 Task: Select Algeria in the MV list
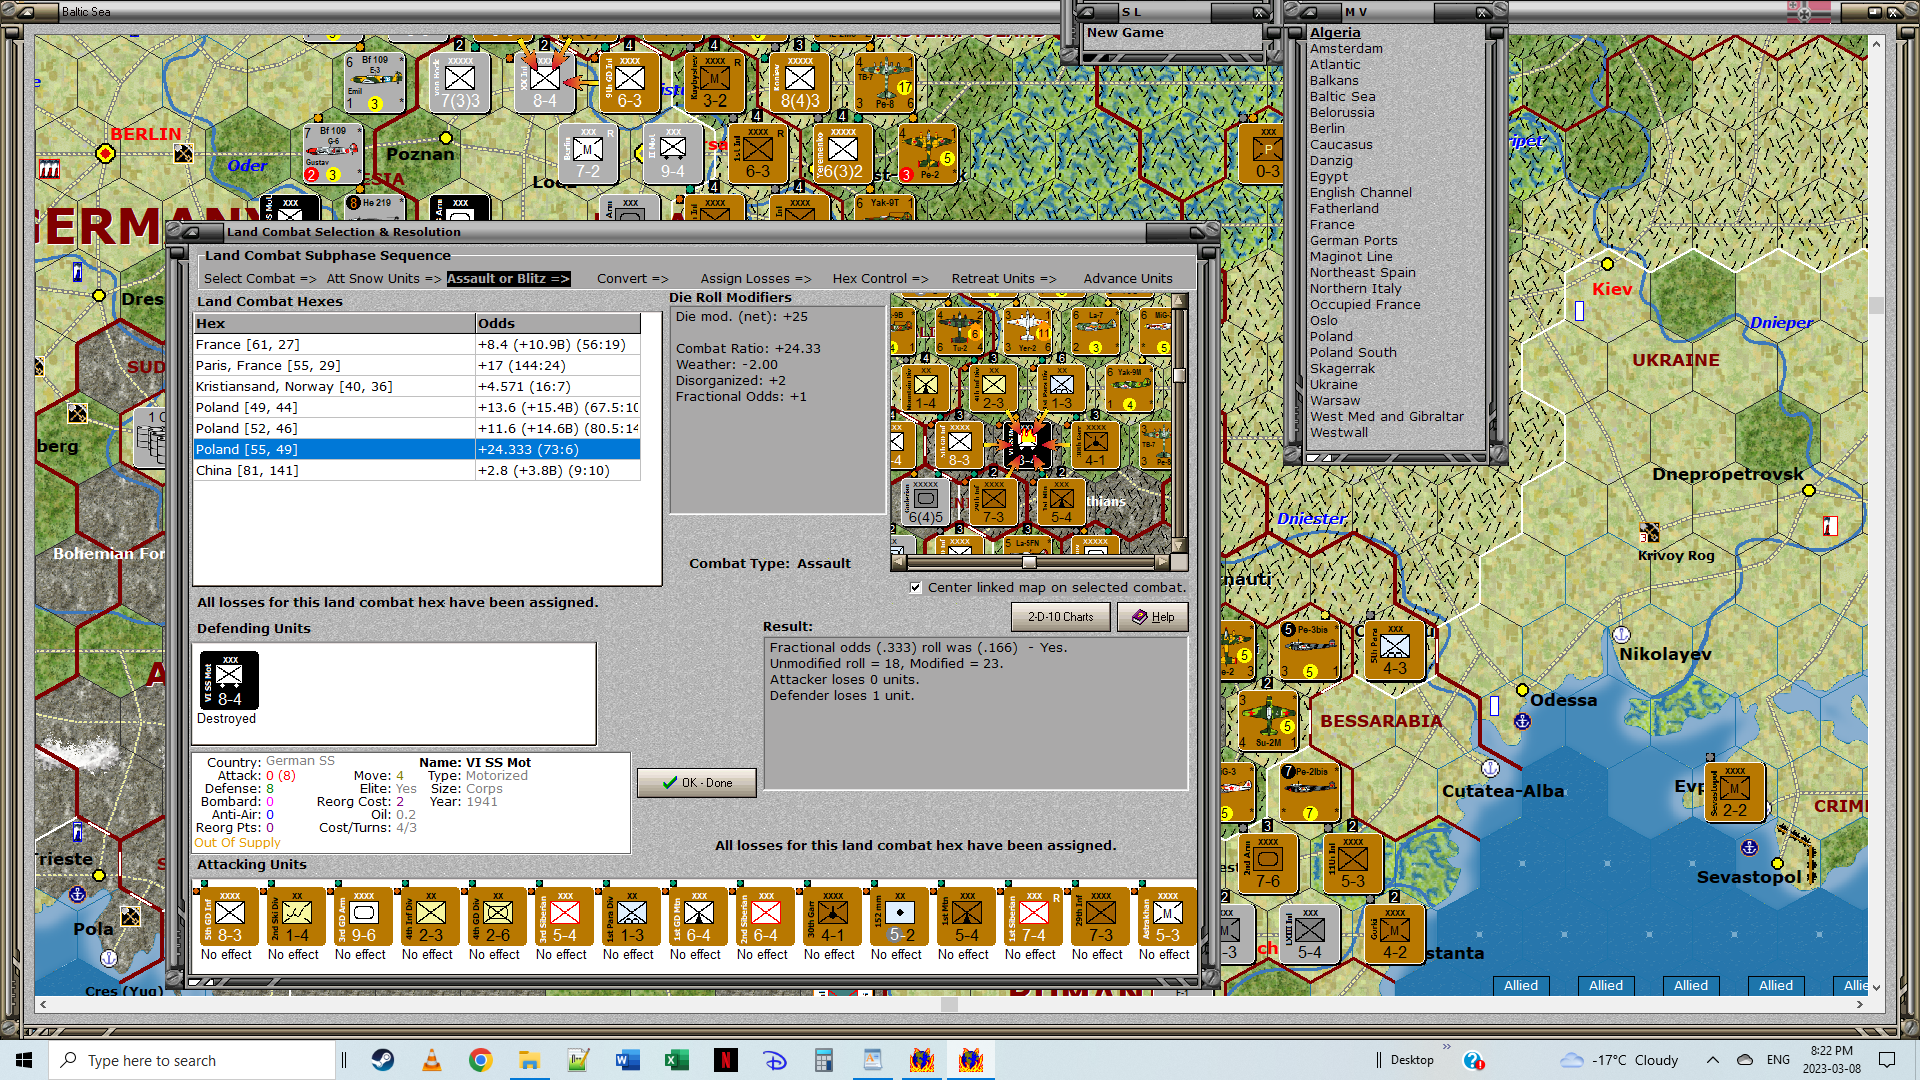click(x=1335, y=33)
